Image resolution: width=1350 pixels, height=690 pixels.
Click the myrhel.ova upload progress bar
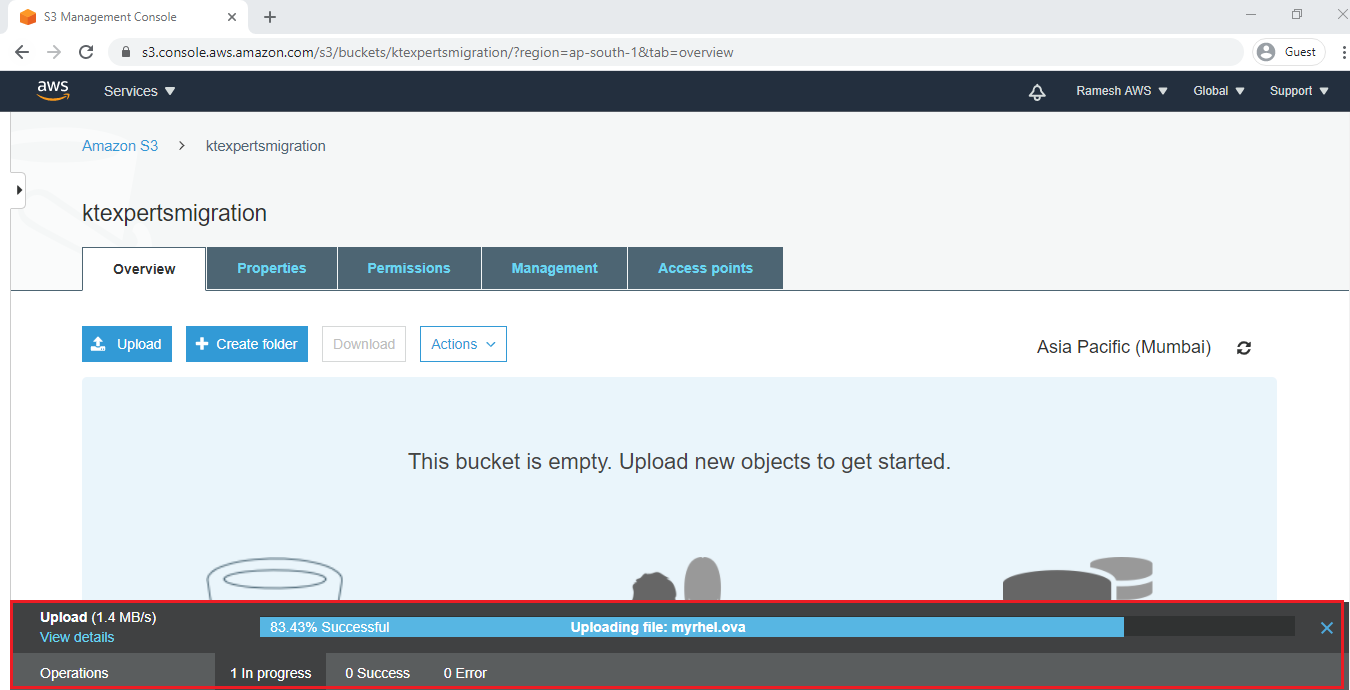coord(777,627)
